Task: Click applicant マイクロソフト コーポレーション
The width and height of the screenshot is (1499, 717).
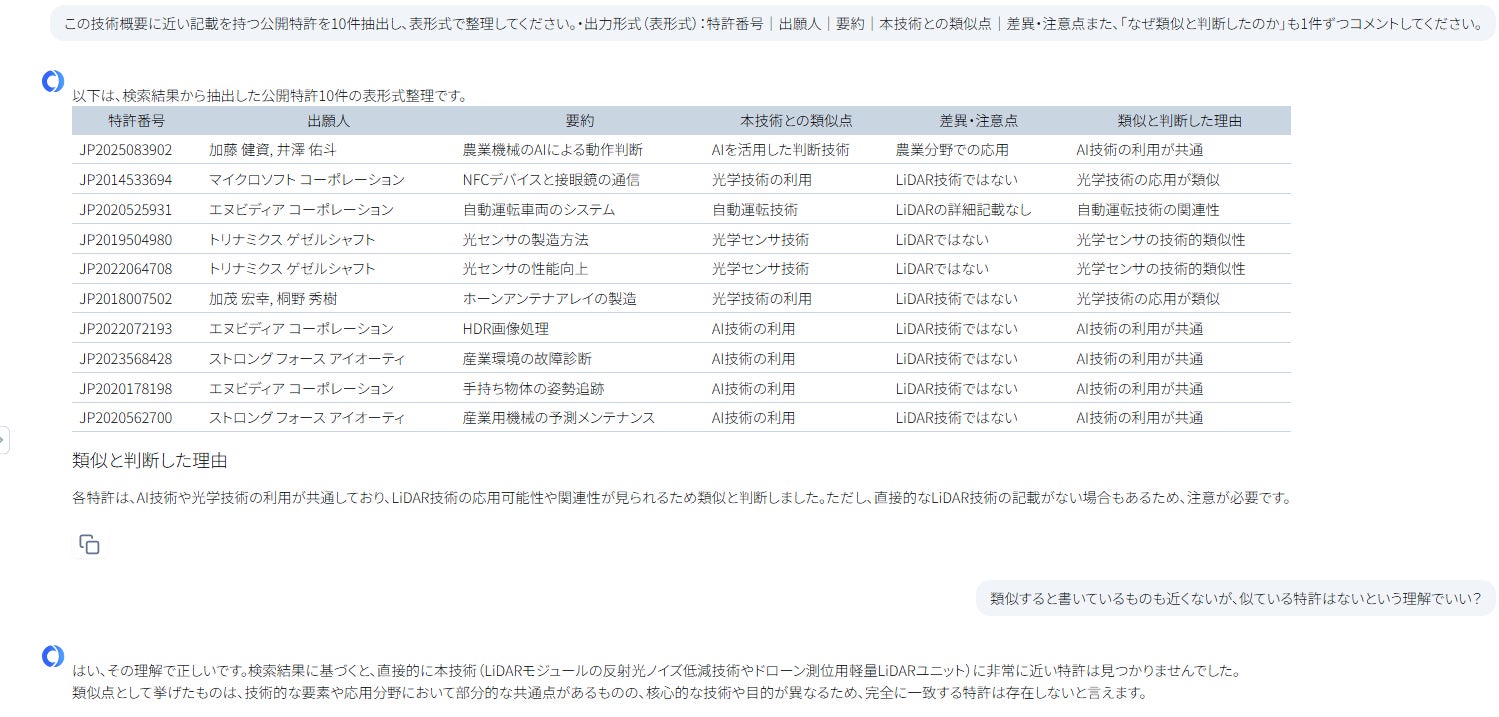Action: coord(307,180)
